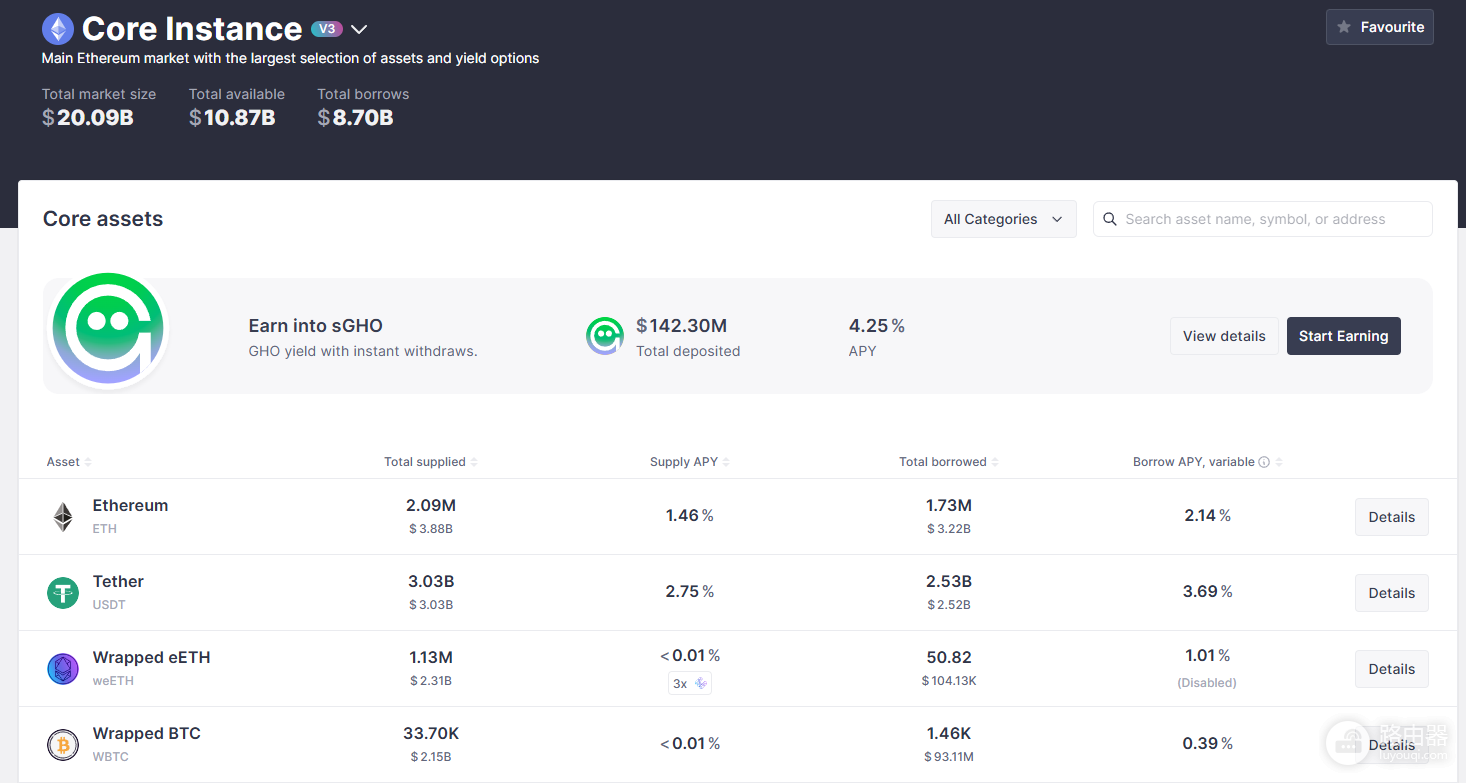Viewport: 1466px width, 783px height.
Task: Click the Earn into sGHO heading
Action: [315, 326]
